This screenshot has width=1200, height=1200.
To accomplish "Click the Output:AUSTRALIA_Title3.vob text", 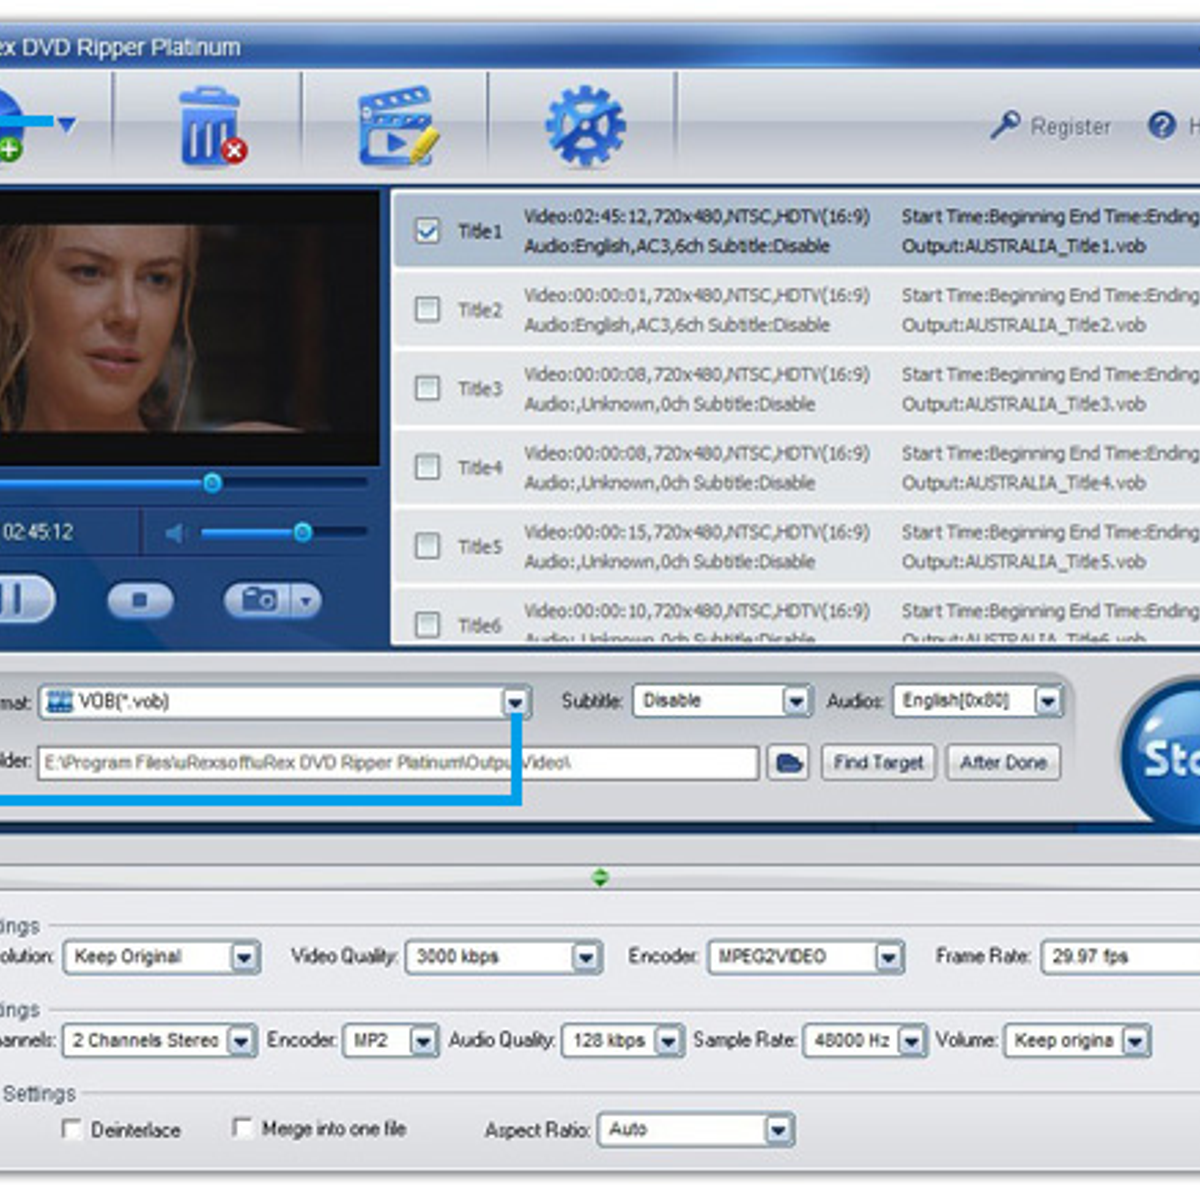I will point(1024,404).
